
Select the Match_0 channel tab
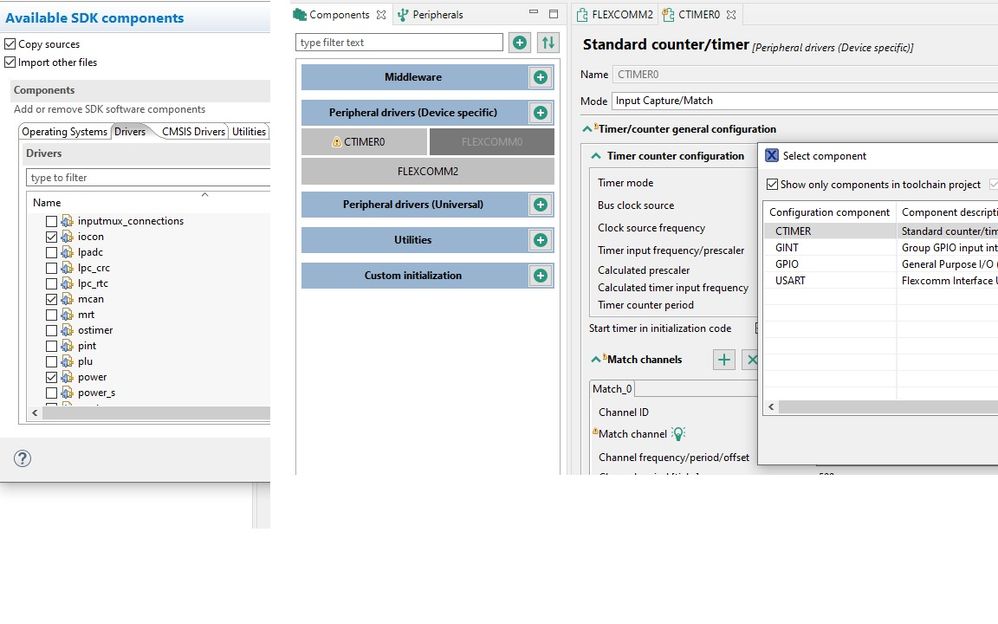tap(612, 388)
